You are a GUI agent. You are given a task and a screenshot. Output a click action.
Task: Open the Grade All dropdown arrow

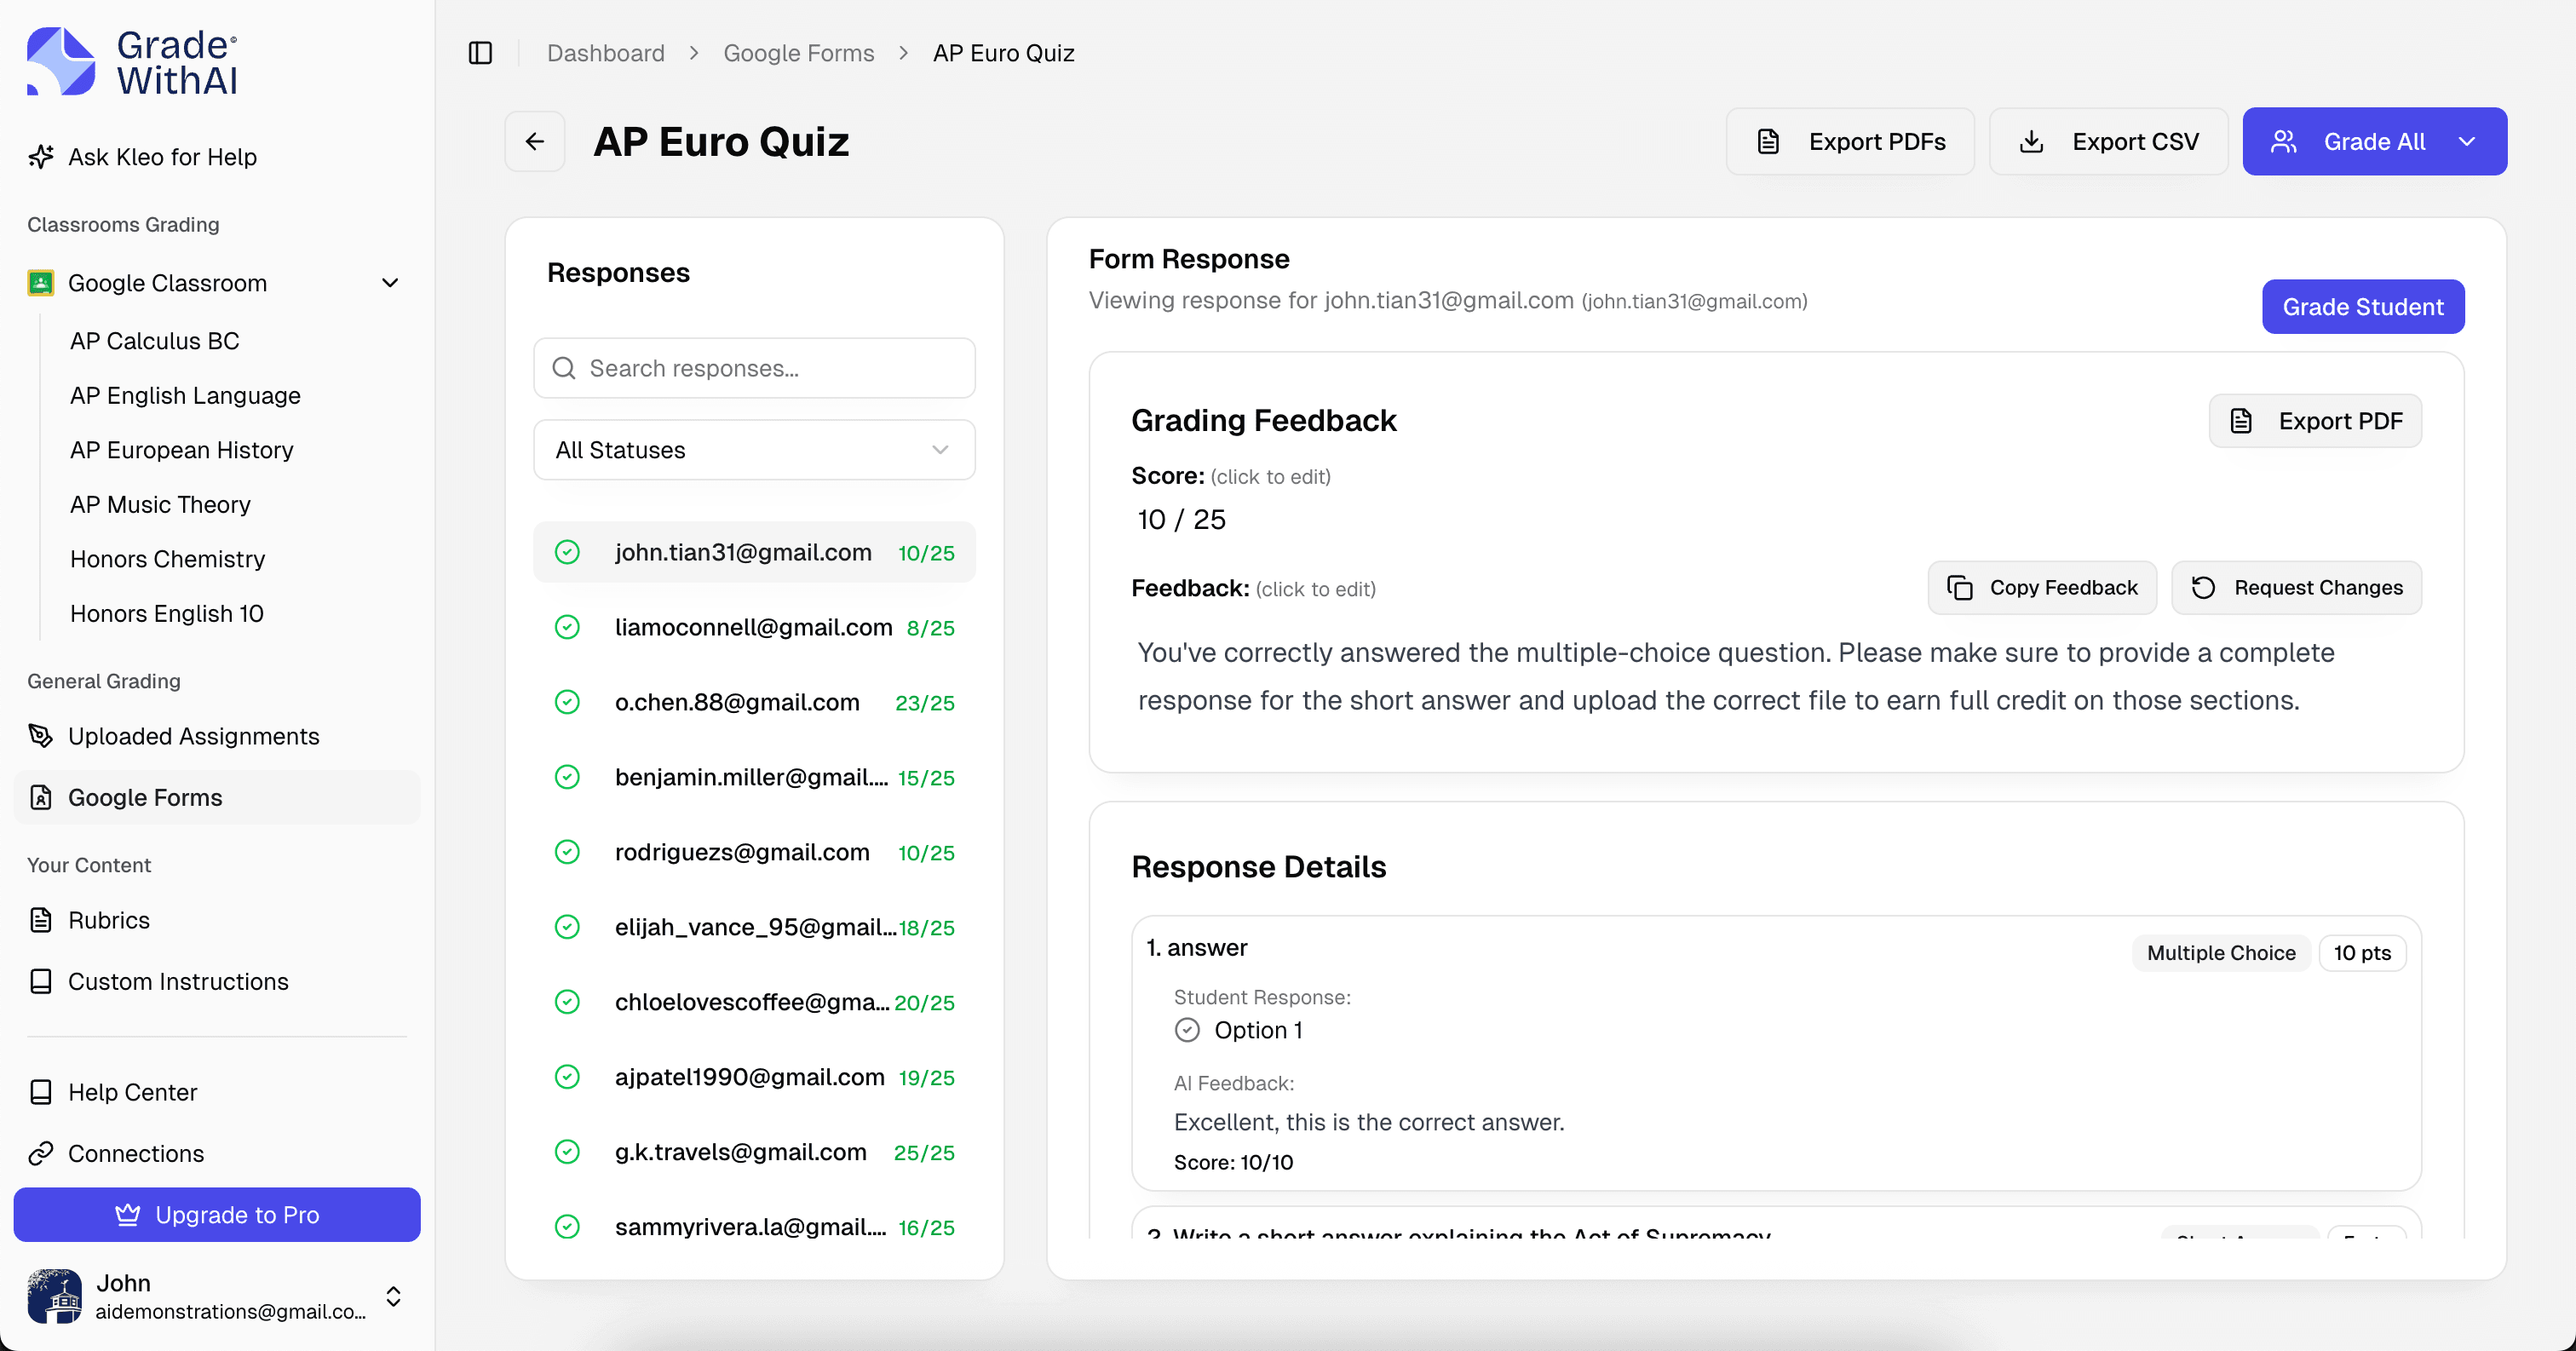[2467, 141]
